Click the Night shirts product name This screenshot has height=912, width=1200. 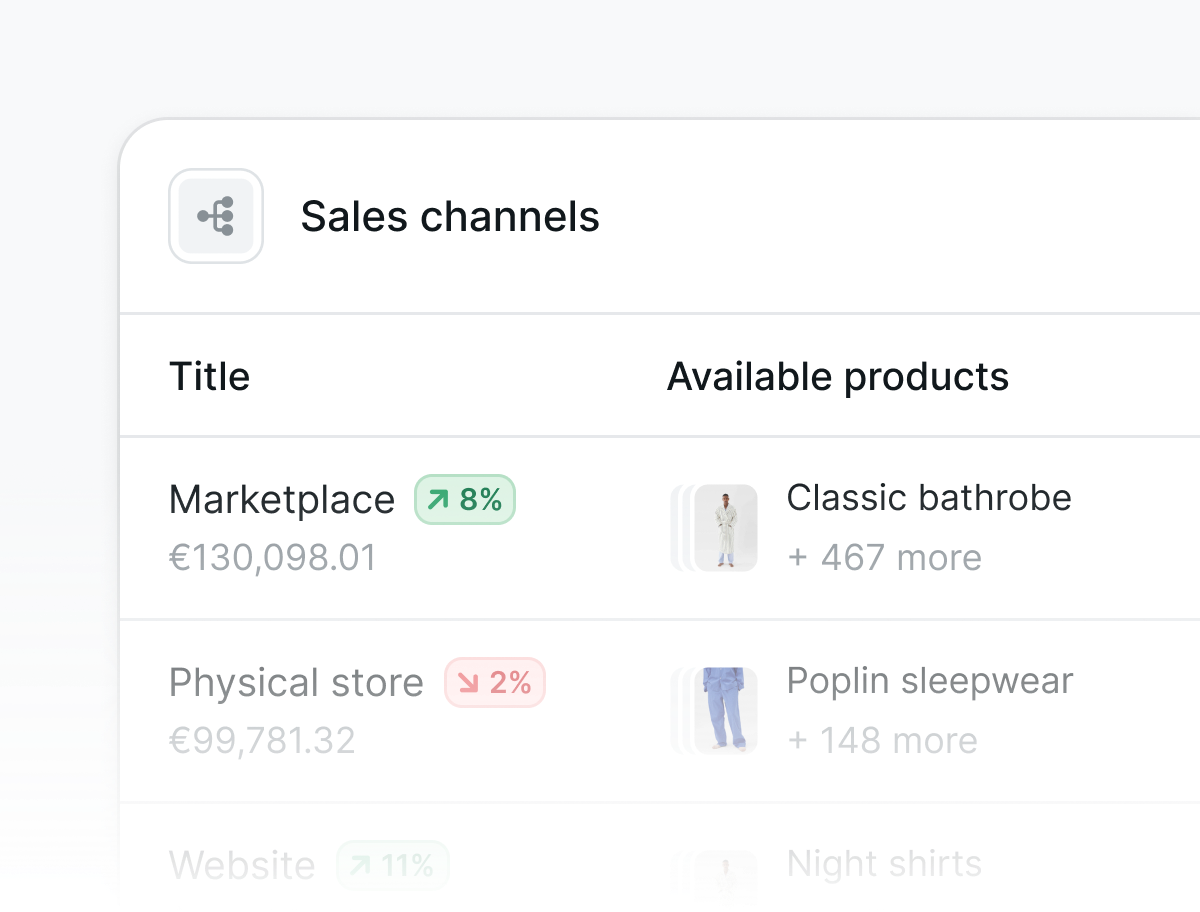[x=885, y=864]
